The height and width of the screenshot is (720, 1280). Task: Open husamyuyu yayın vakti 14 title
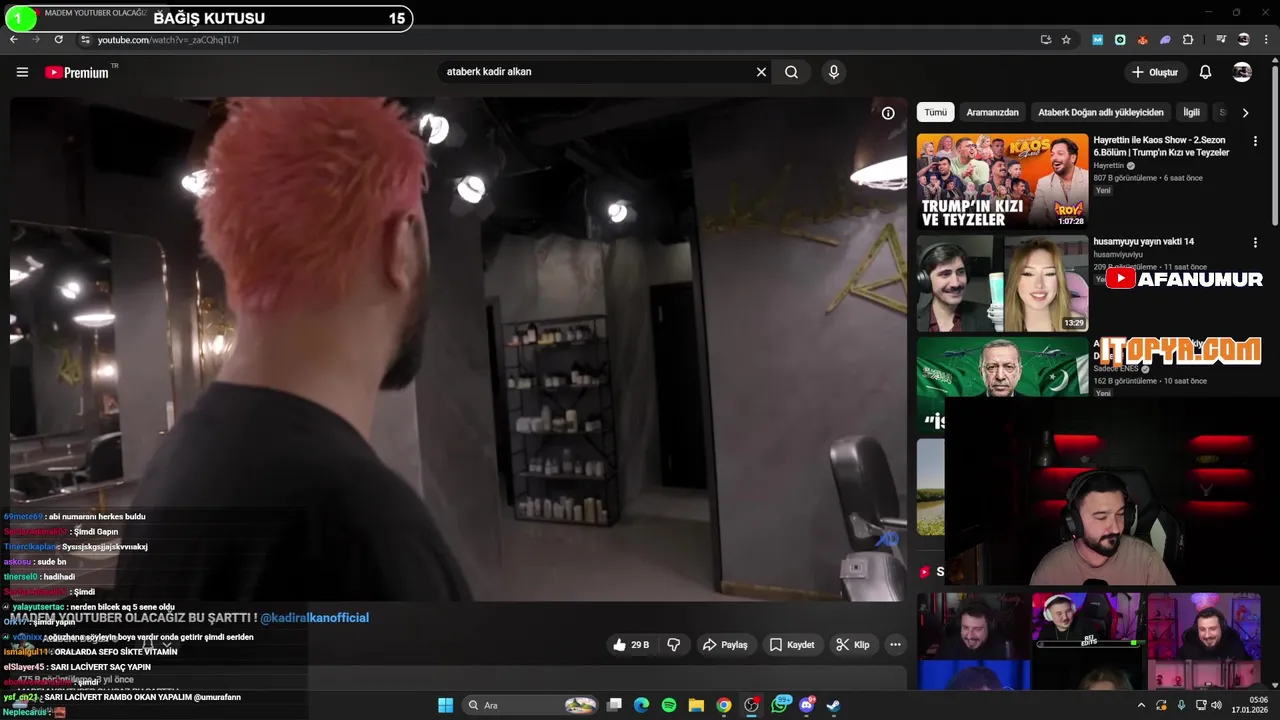[1143, 242]
